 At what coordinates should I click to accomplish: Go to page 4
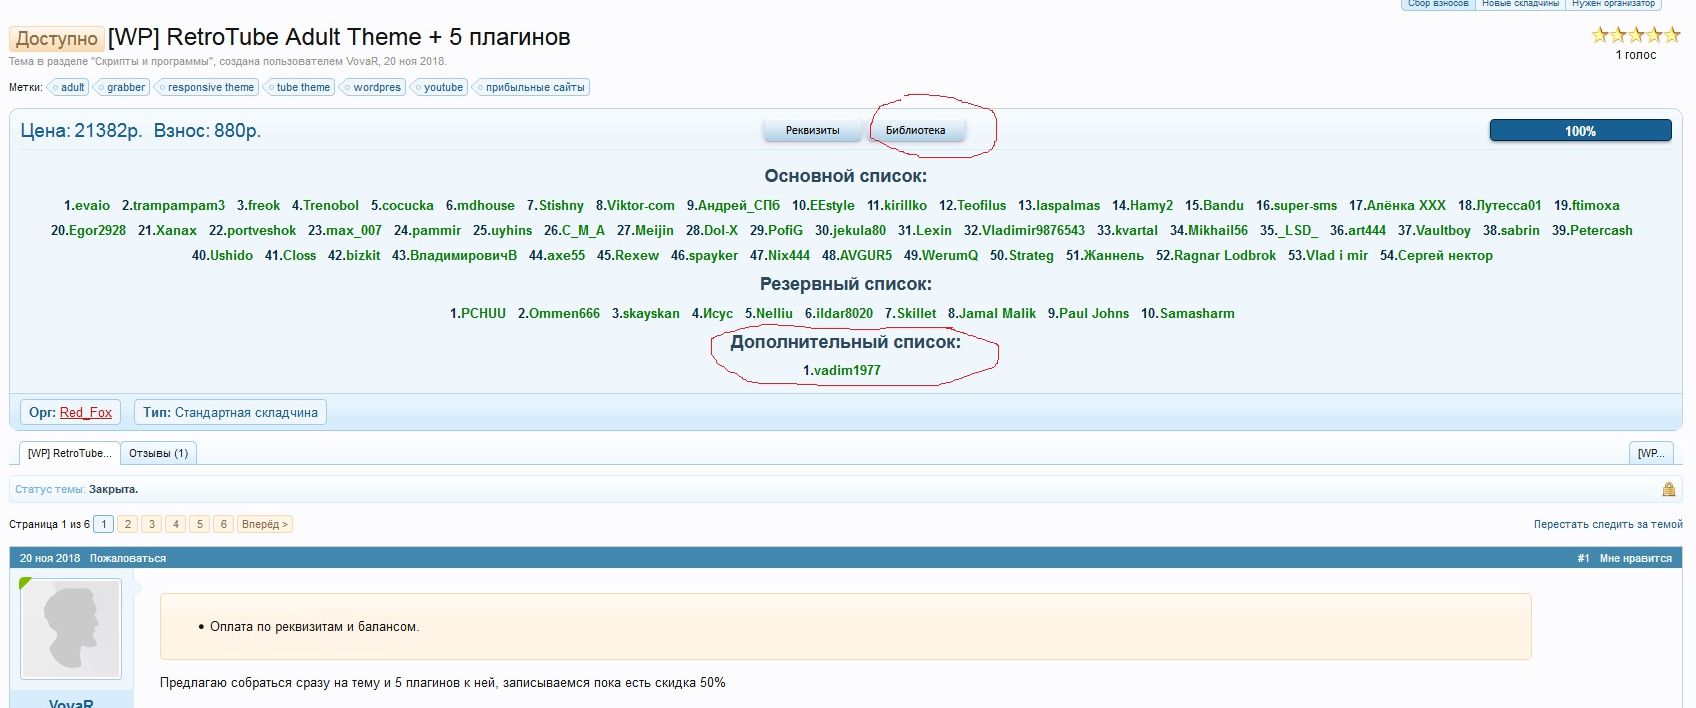click(x=175, y=524)
